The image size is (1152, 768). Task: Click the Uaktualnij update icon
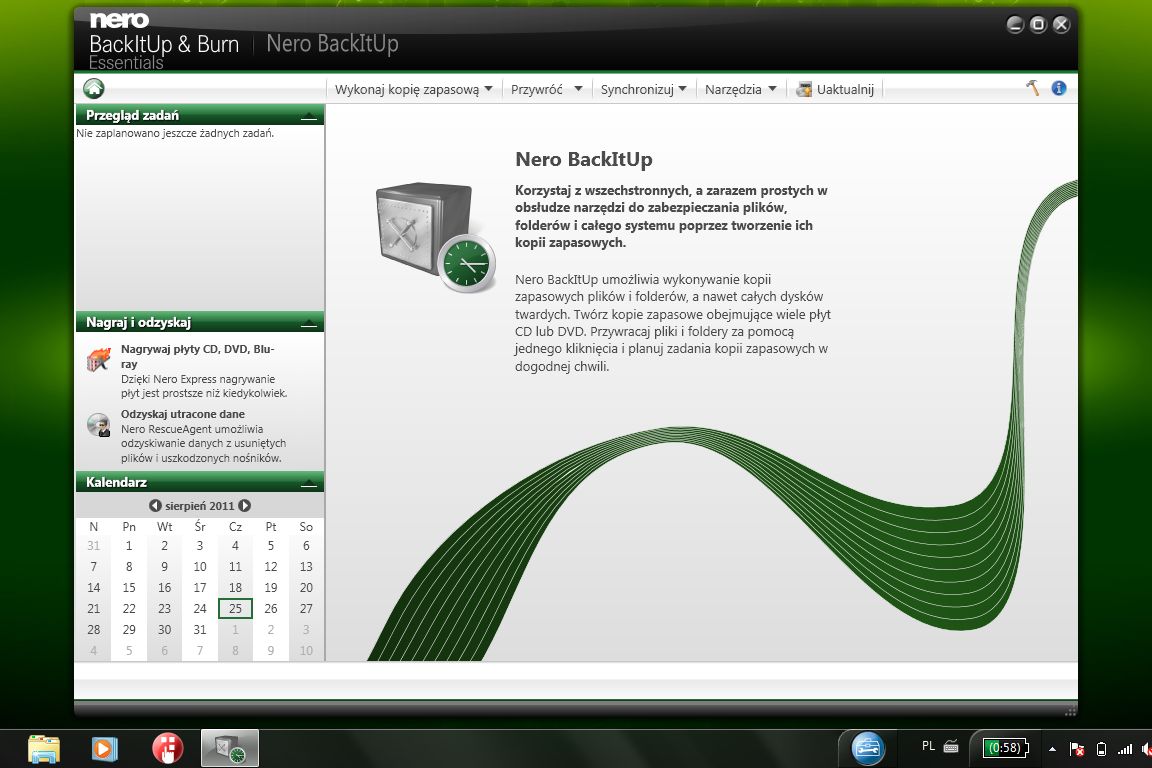[x=804, y=90]
